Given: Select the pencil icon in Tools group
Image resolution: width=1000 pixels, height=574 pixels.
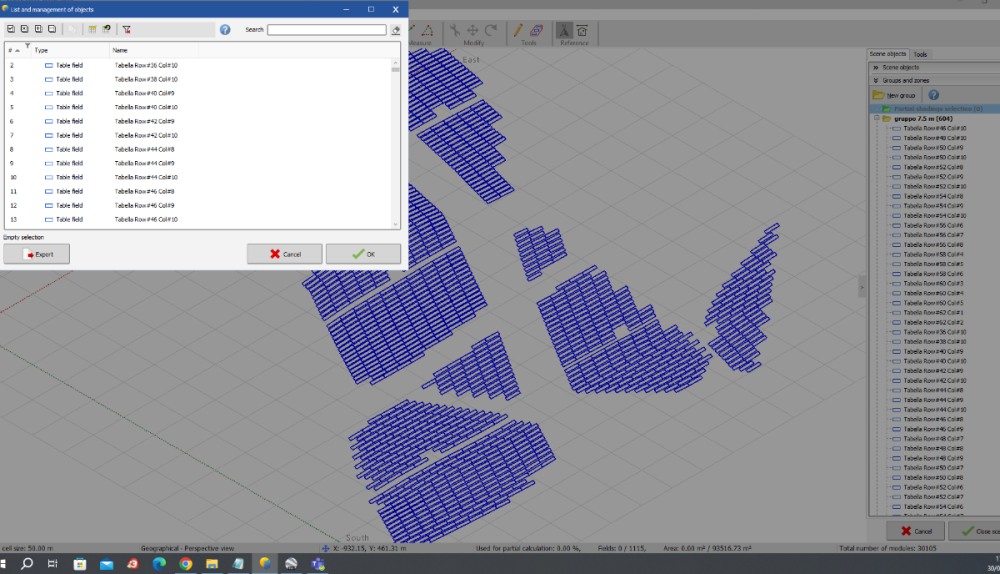Looking at the screenshot, I should [519, 30].
